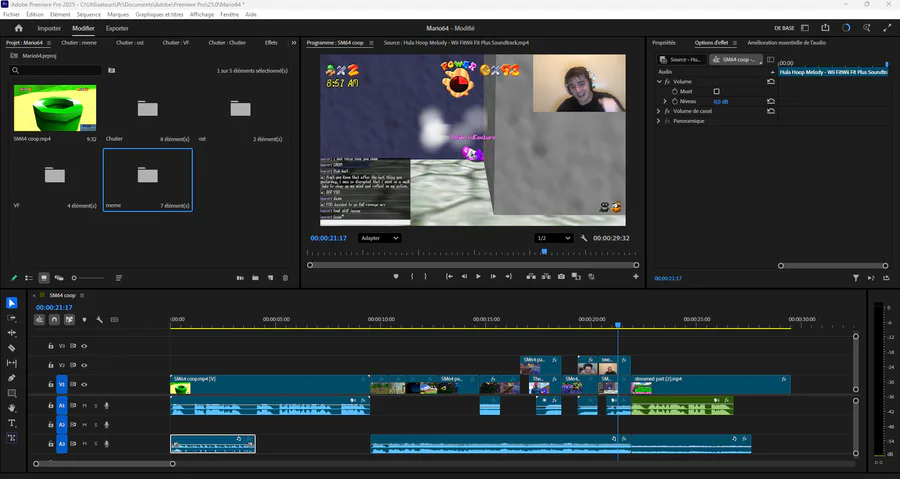Expand the Panoramique effect
Screen dimensions: 900x479
pos(659,121)
